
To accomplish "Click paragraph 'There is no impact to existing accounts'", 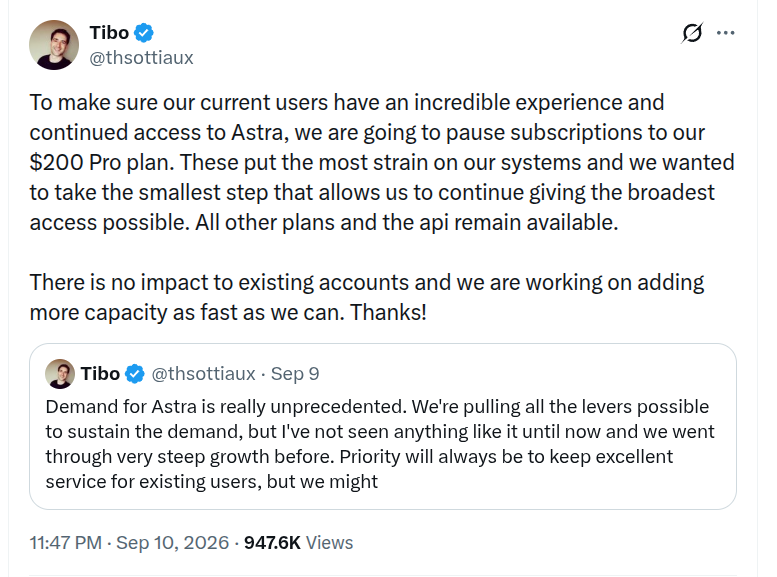I will click(x=367, y=297).
